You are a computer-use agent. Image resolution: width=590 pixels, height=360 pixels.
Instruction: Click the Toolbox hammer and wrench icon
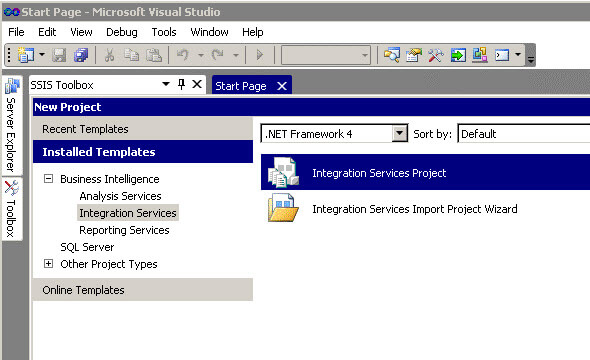[436, 55]
